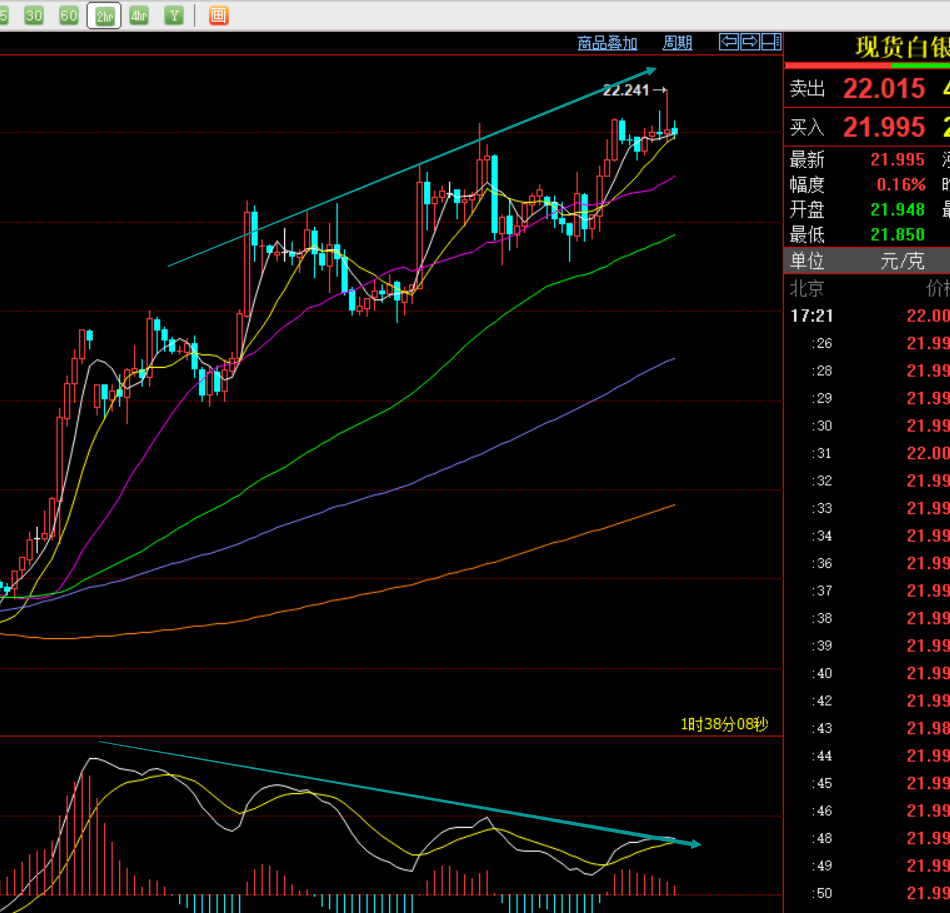Open the 周期 period menu
This screenshot has height=913, width=950.
pyautogui.click(x=677, y=43)
